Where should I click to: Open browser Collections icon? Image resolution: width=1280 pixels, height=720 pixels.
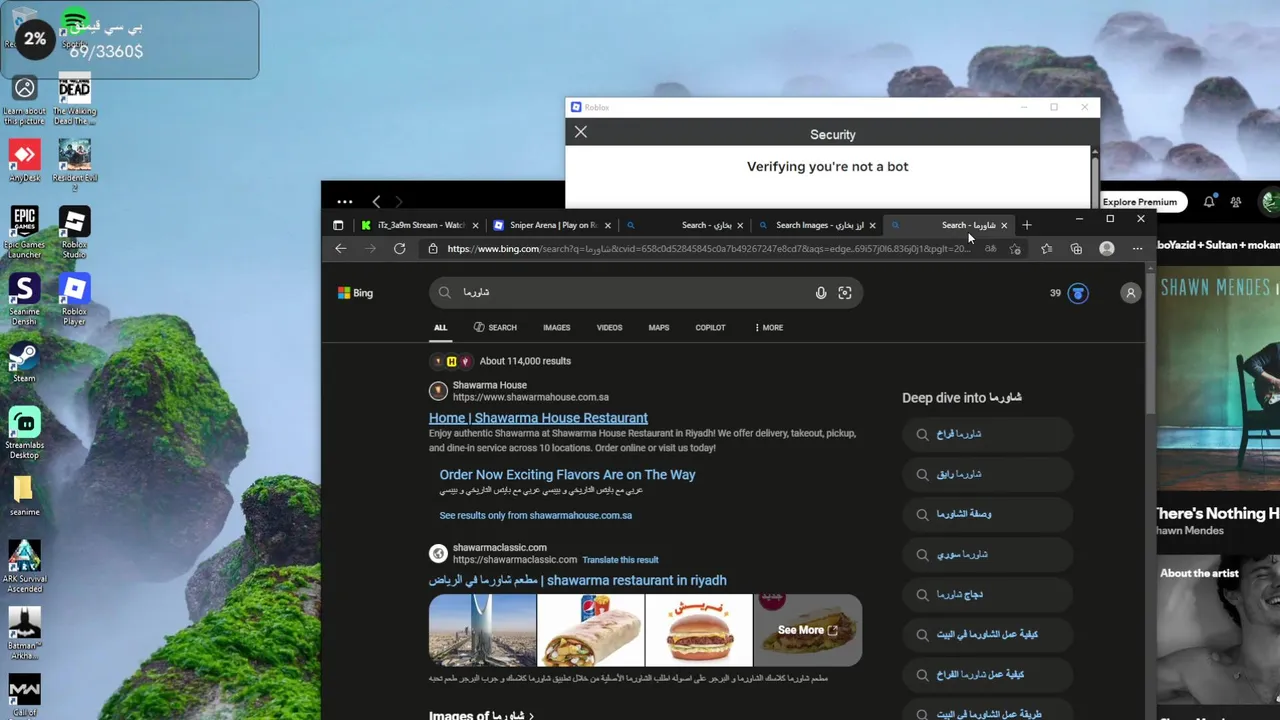click(x=1076, y=249)
